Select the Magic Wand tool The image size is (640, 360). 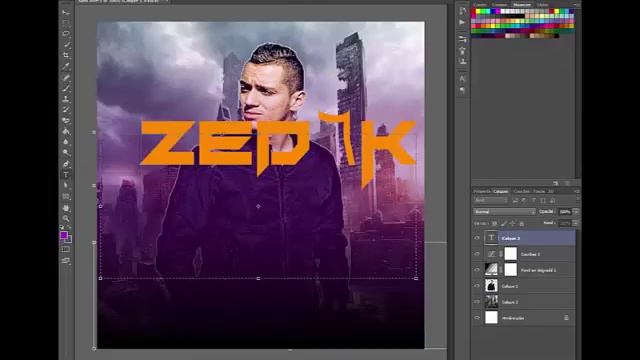coord(66,44)
